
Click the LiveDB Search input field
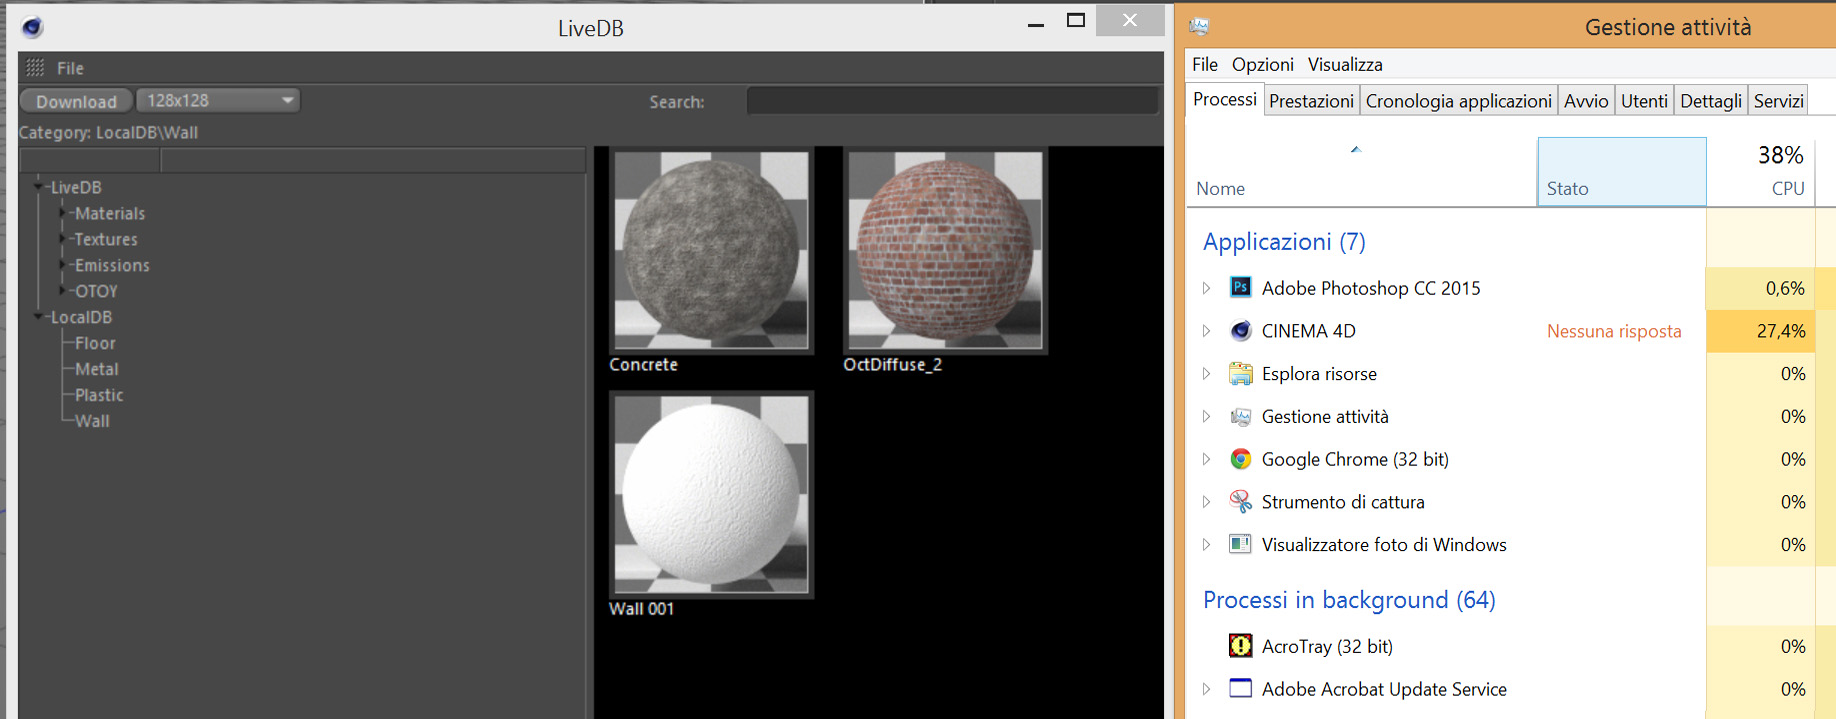(952, 101)
